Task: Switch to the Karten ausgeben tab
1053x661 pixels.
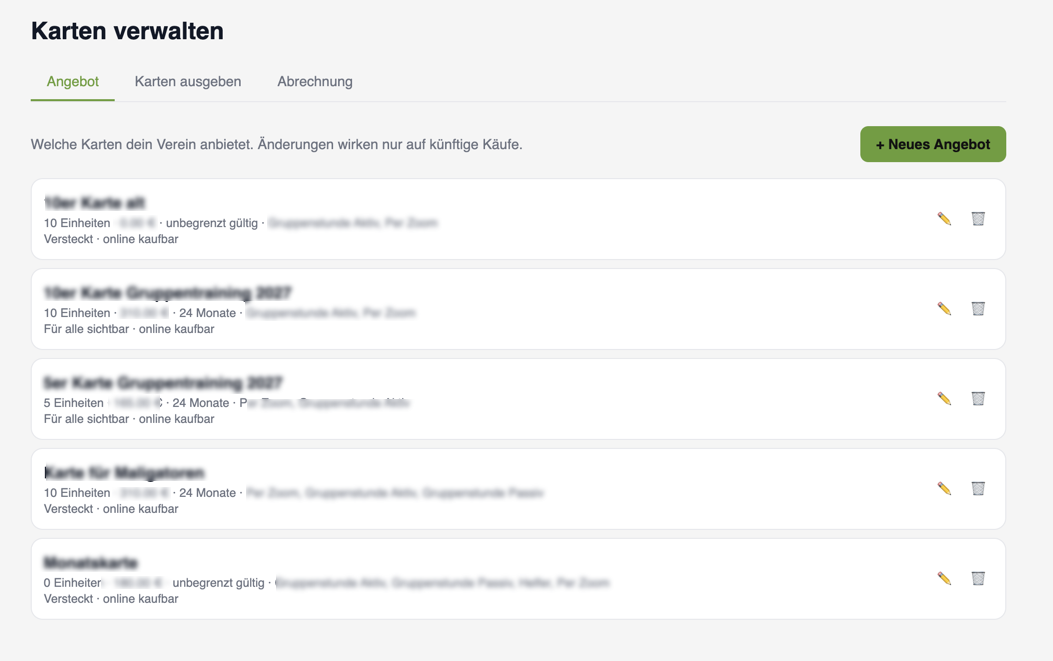Action: click(x=187, y=81)
